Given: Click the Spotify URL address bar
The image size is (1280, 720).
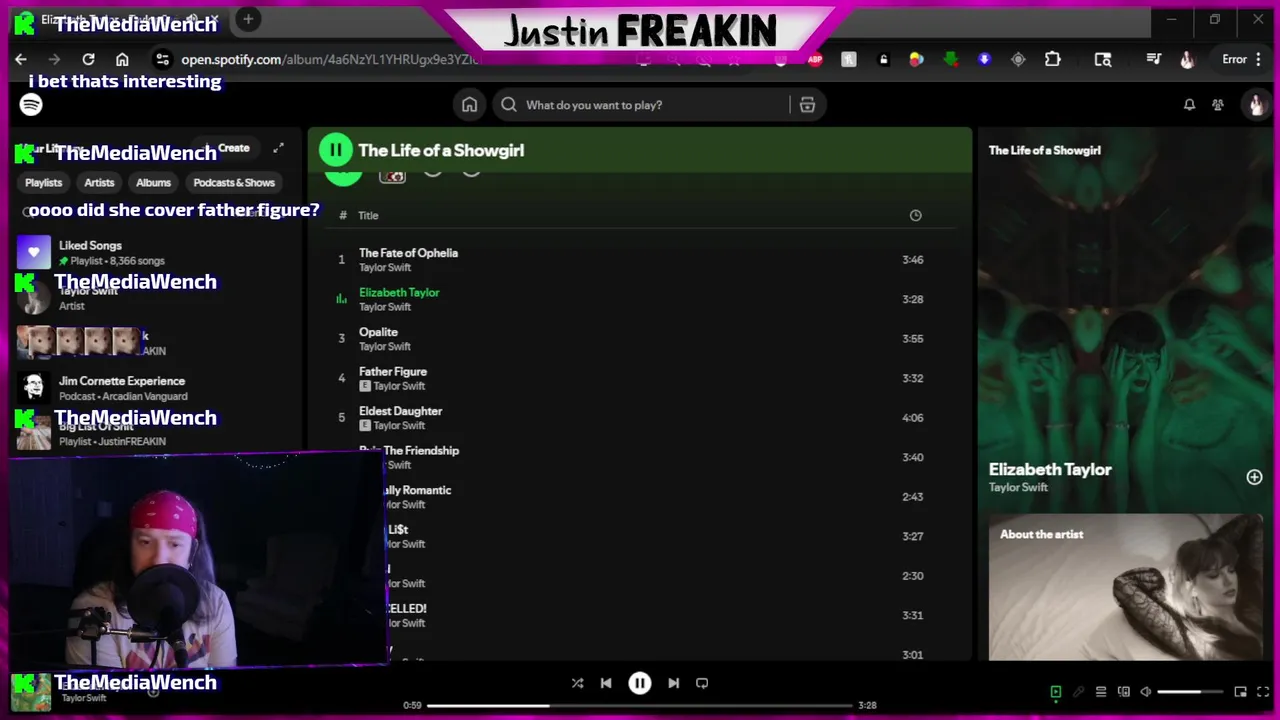Looking at the screenshot, I should [x=330, y=59].
